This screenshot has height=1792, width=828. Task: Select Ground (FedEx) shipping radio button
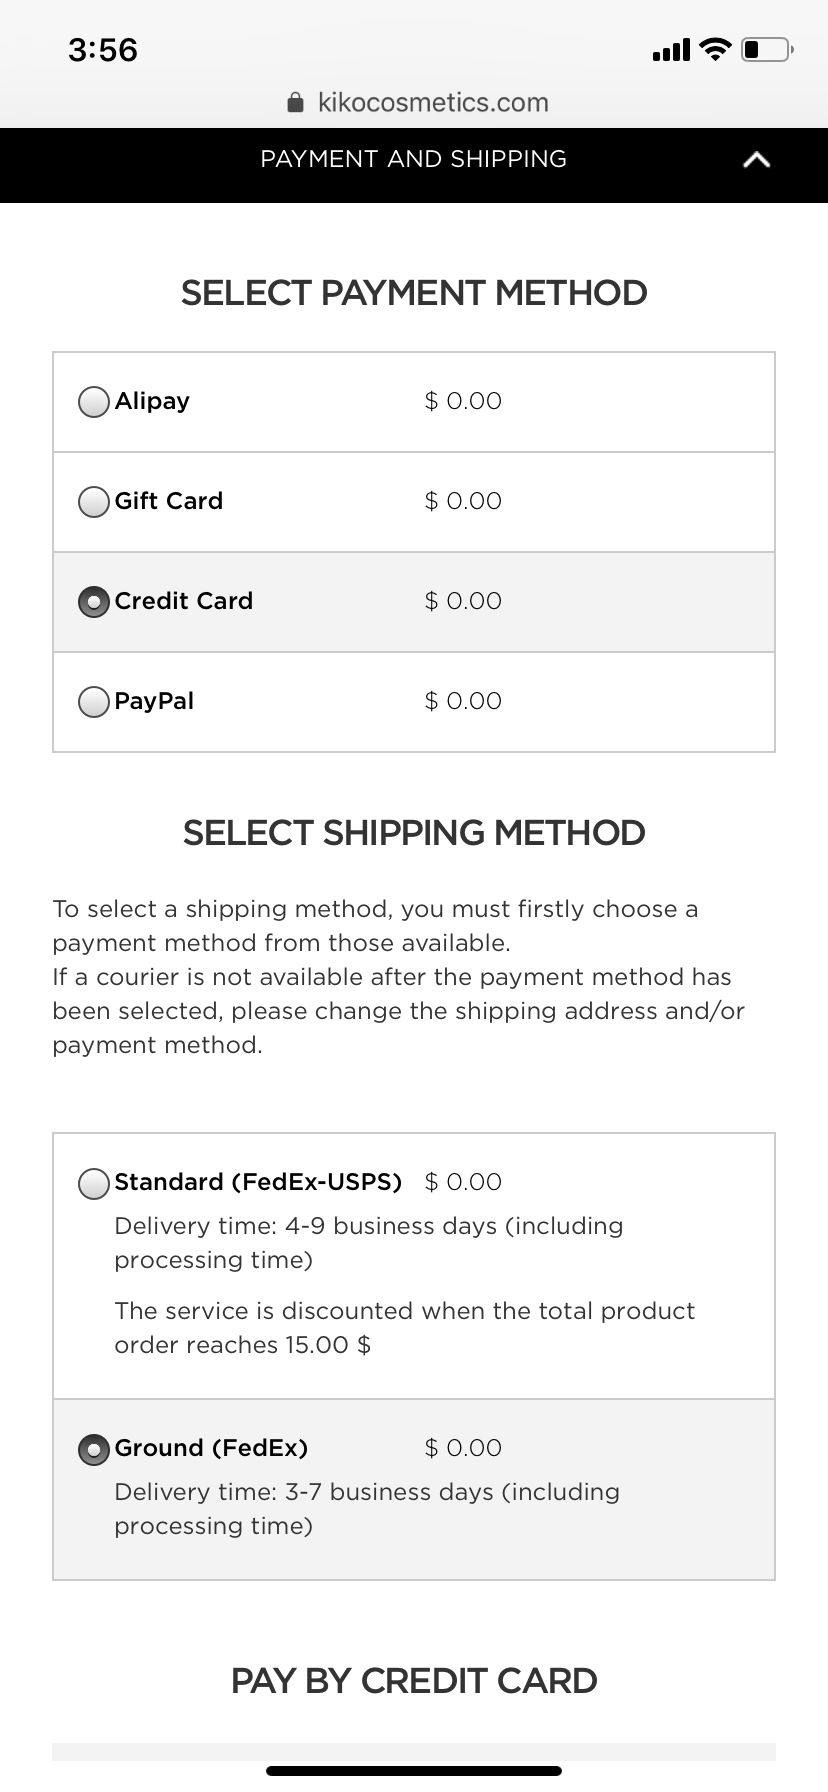point(94,1449)
